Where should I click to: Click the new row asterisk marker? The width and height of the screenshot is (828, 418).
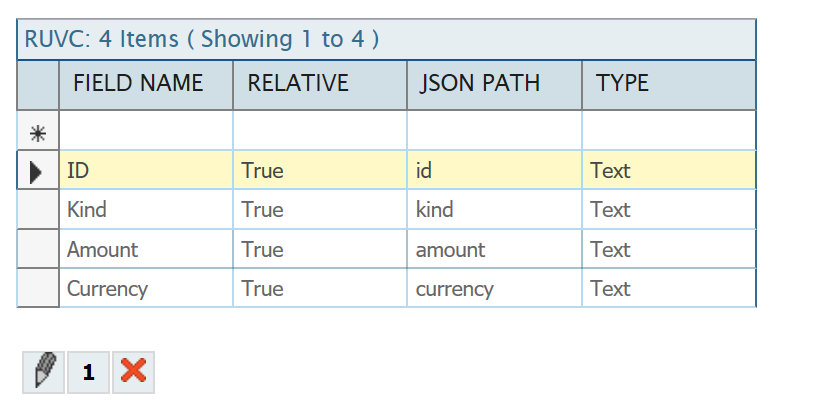click(x=38, y=131)
